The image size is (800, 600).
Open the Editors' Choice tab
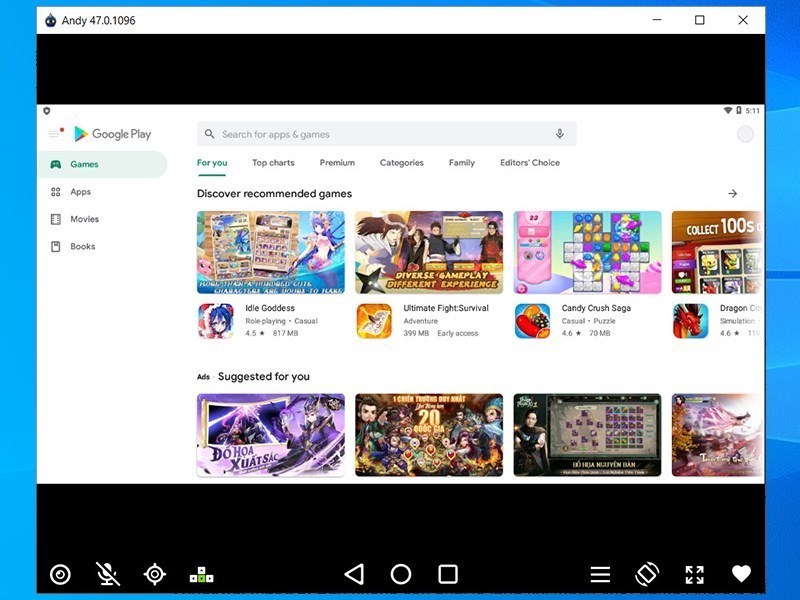pyautogui.click(x=529, y=162)
